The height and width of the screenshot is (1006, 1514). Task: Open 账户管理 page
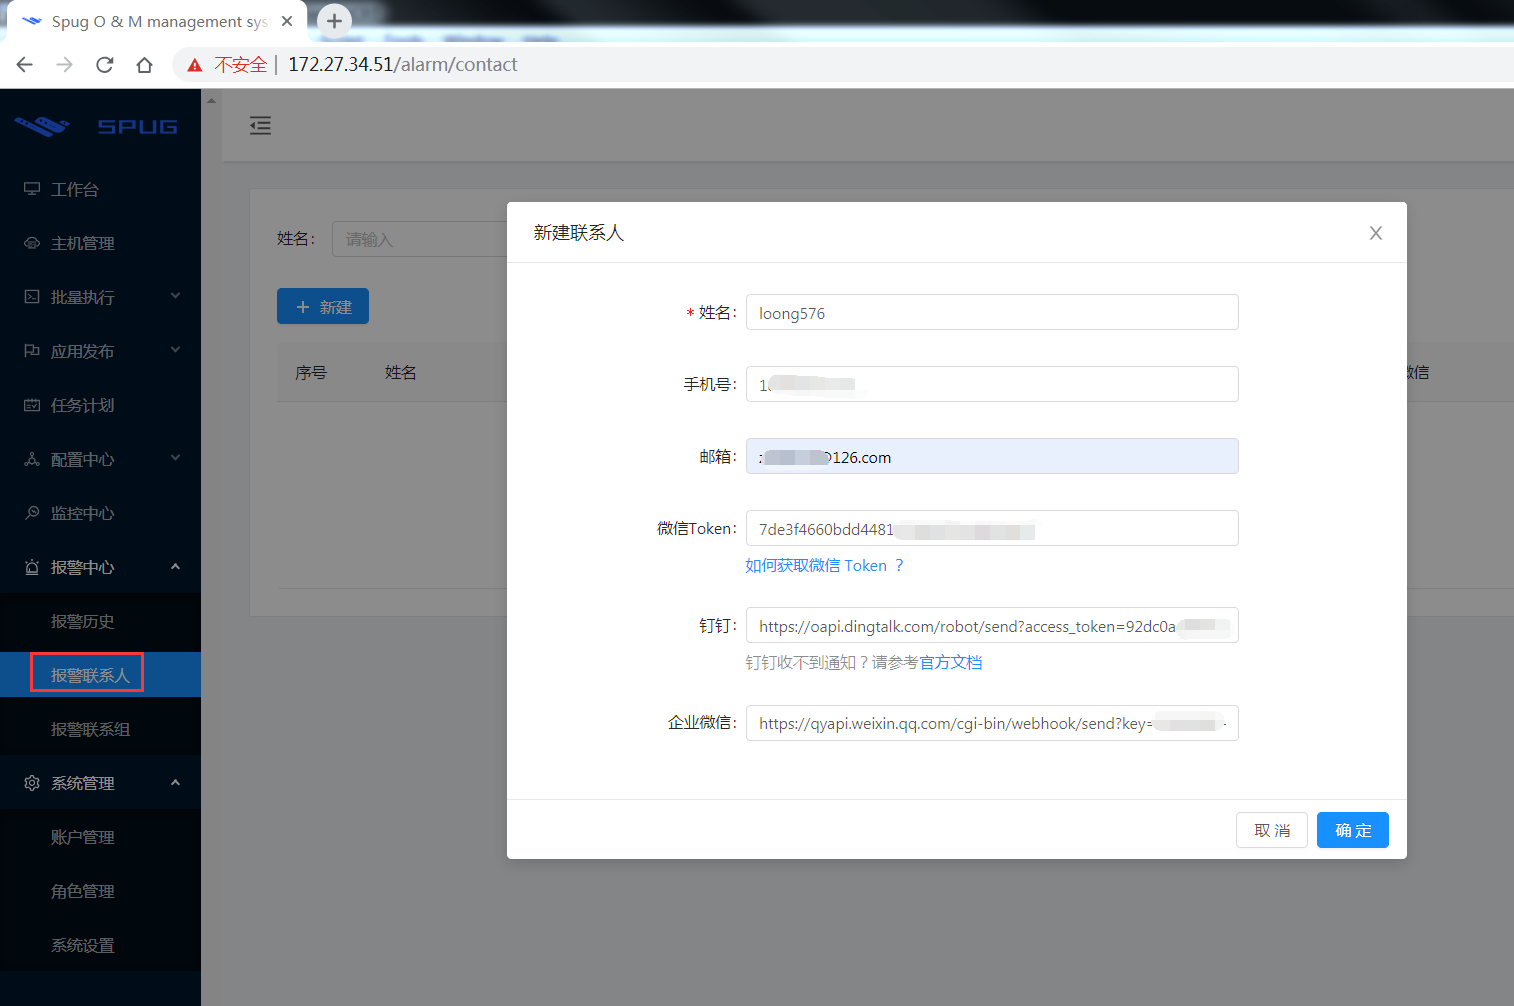click(x=100, y=837)
